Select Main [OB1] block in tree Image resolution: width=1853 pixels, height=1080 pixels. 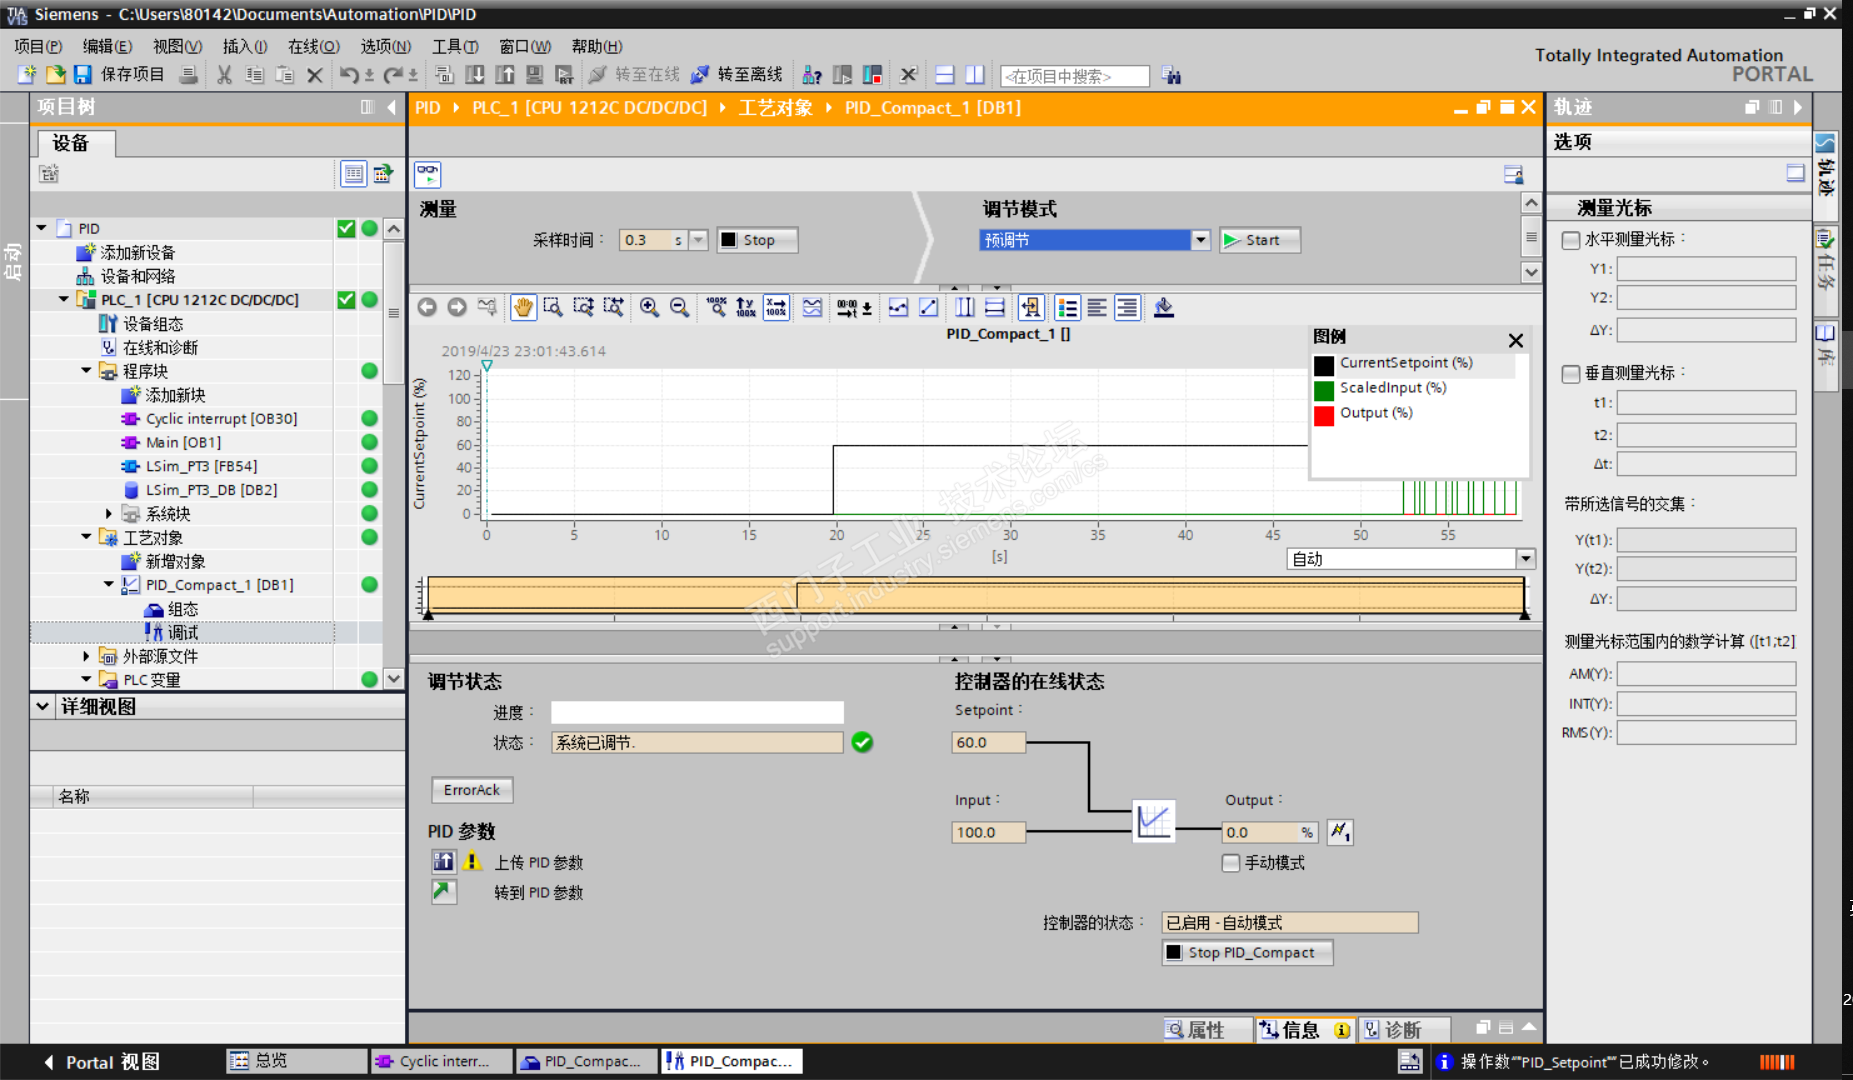(x=183, y=442)
